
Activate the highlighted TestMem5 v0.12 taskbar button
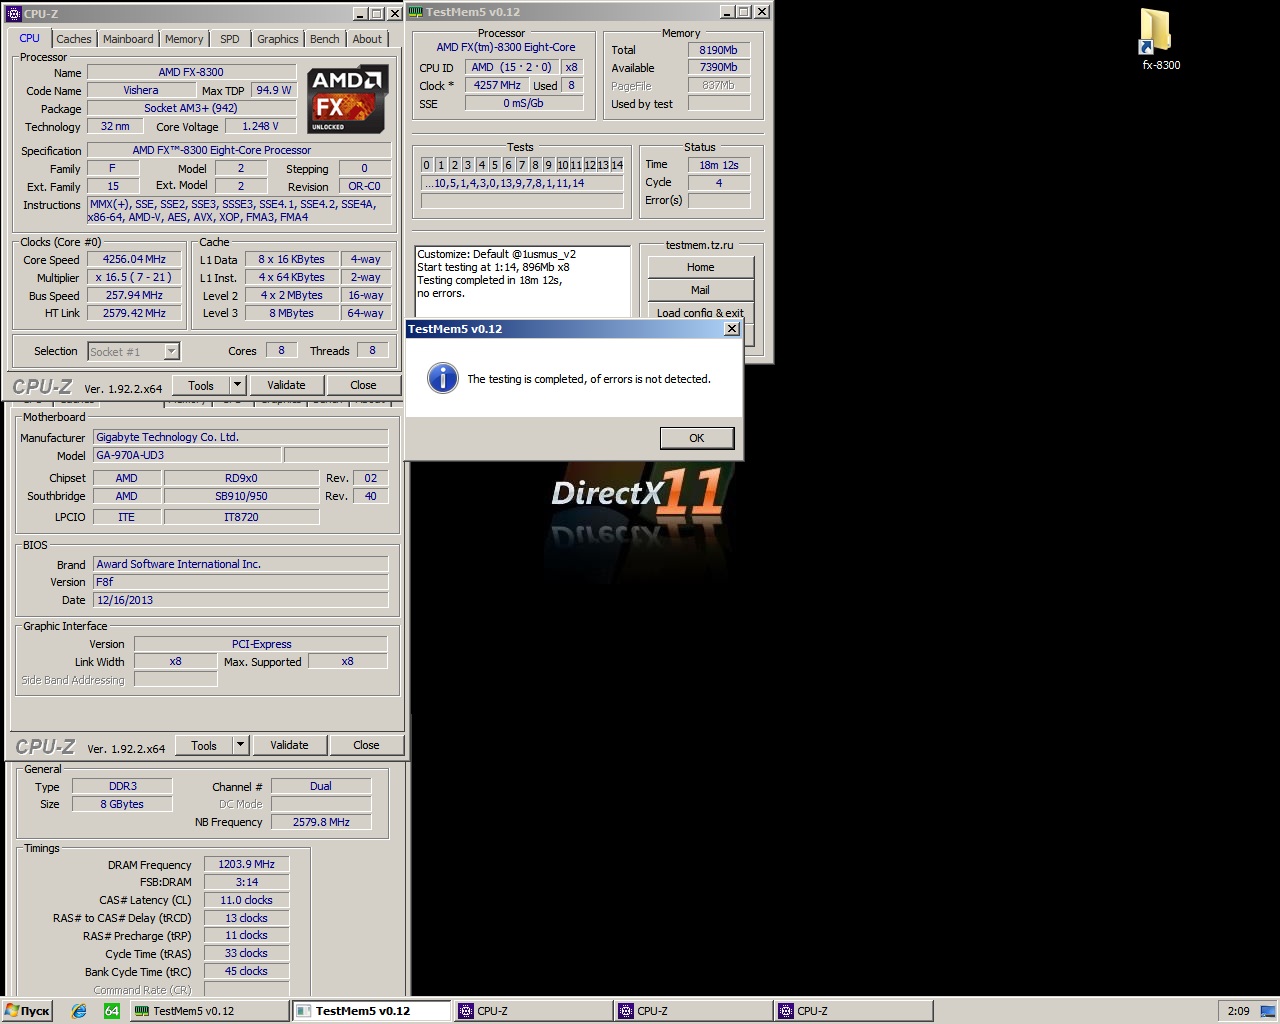point(371,1011)
